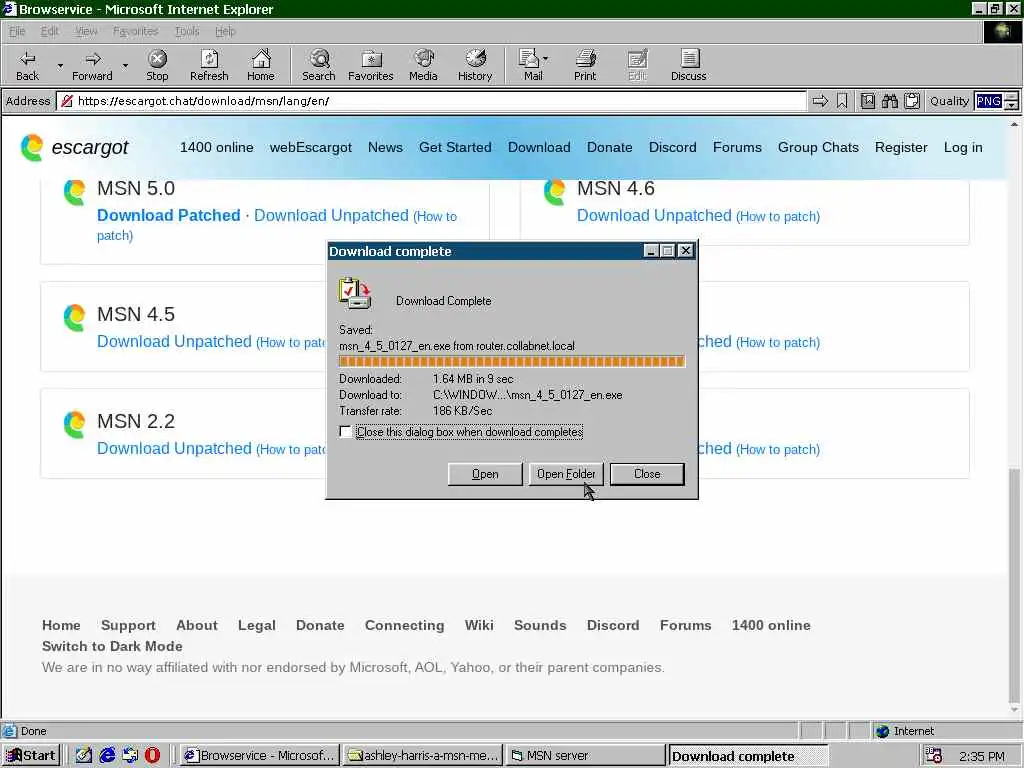Open the Help menu
1024x768 pixels.
pos(225,31)
